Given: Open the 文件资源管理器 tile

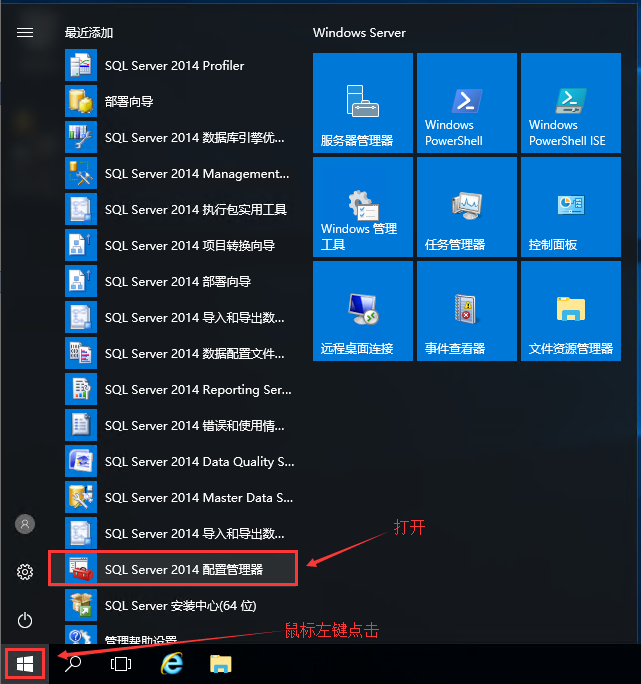Looking at the screenshot, I should click(x=571, y=311).
